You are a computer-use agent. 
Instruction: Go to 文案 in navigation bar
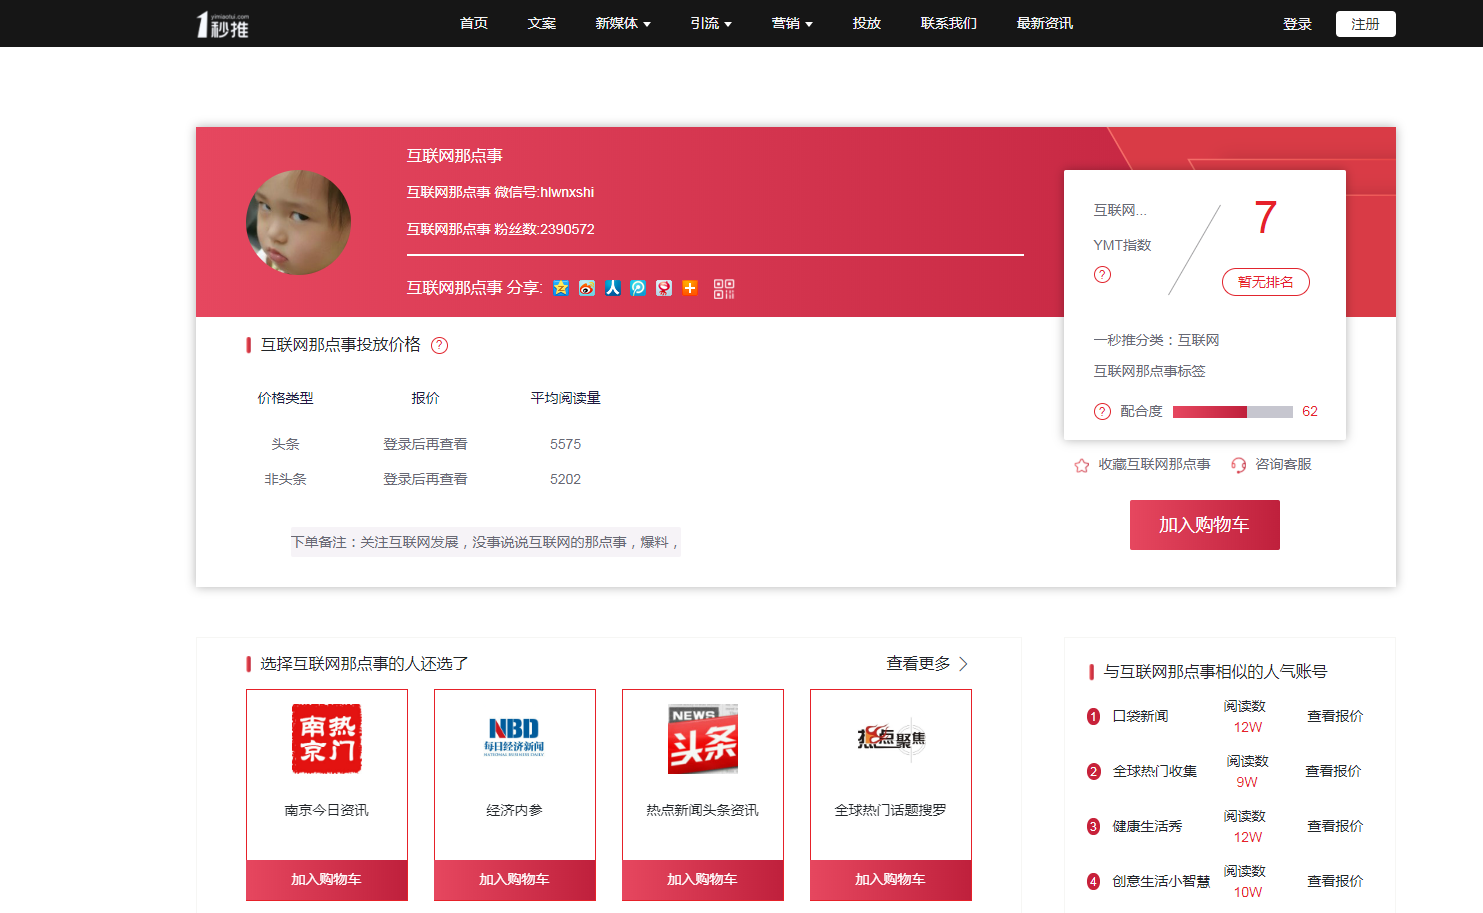(x=541, y=24)
